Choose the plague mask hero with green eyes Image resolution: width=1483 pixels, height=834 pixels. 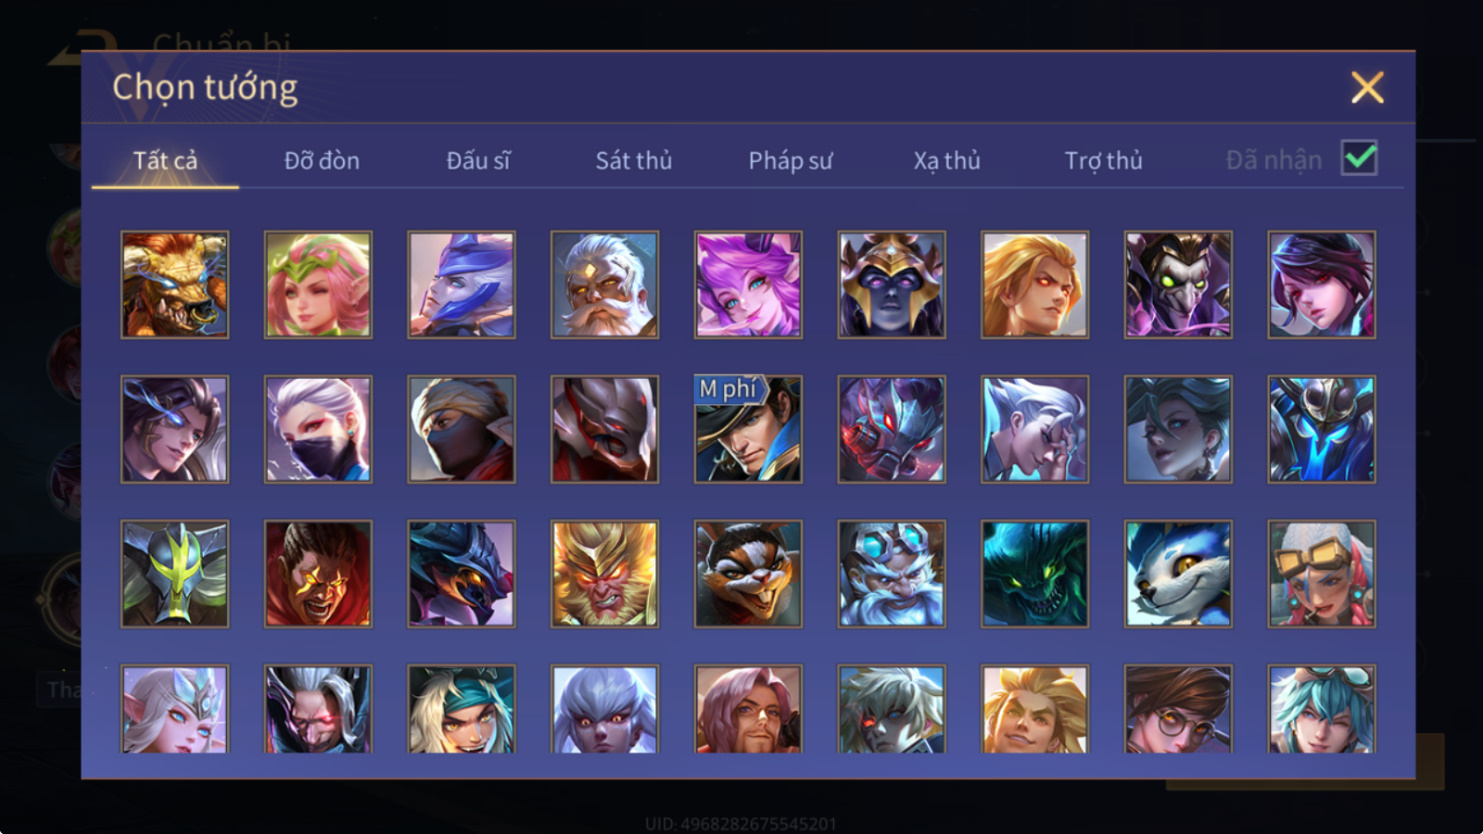click(1178, 285)
